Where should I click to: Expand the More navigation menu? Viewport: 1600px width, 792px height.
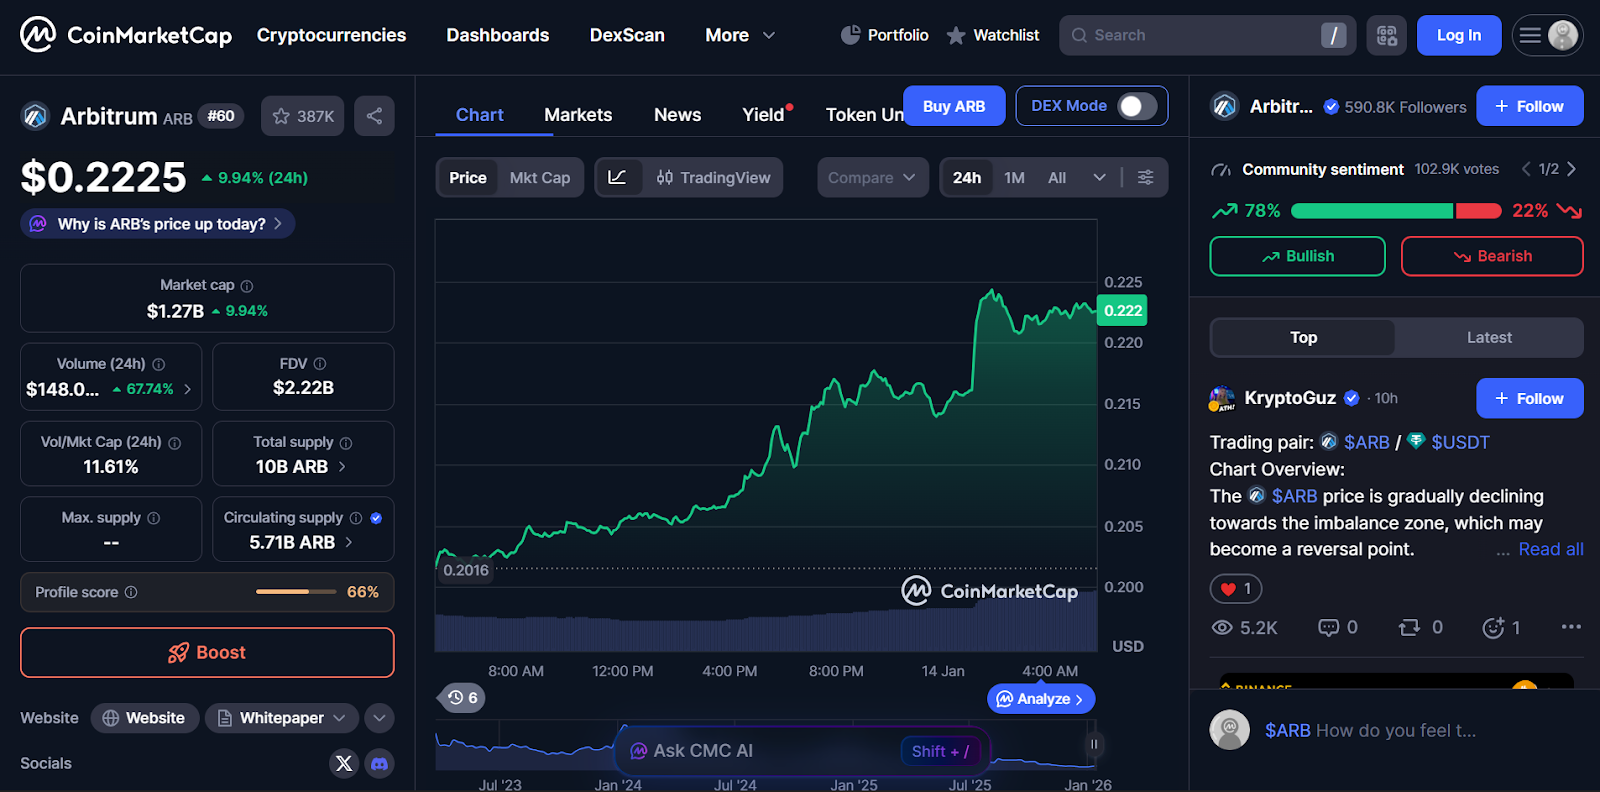[x=740, y=35]
